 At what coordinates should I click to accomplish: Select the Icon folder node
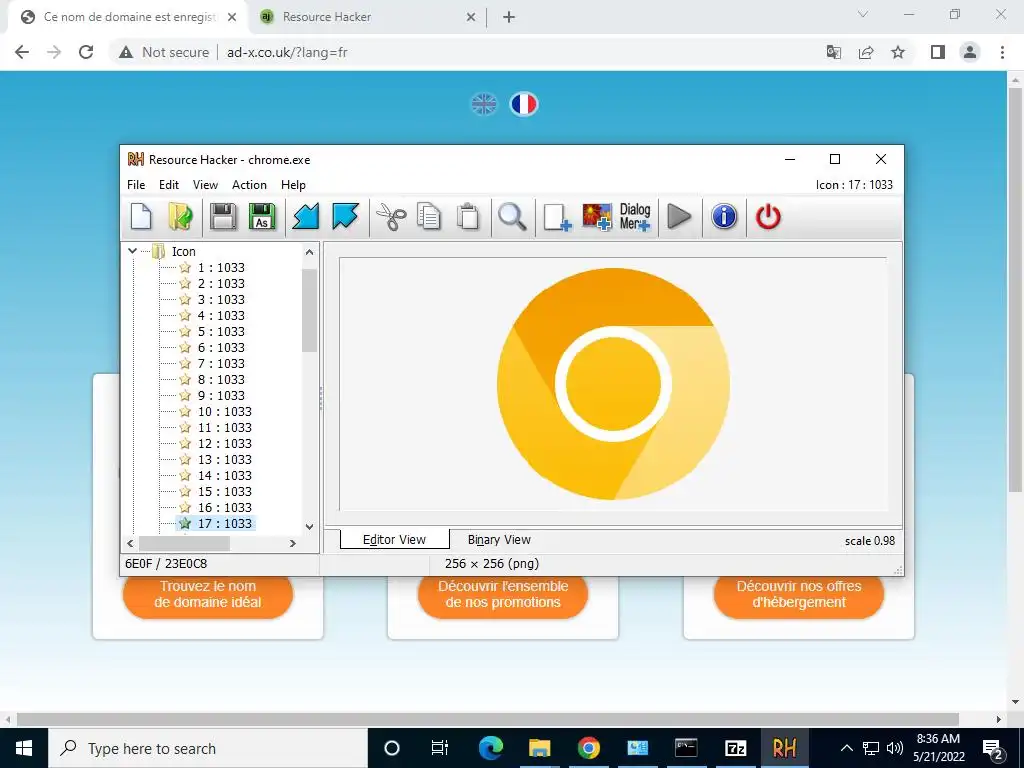(x=184, y=251)
